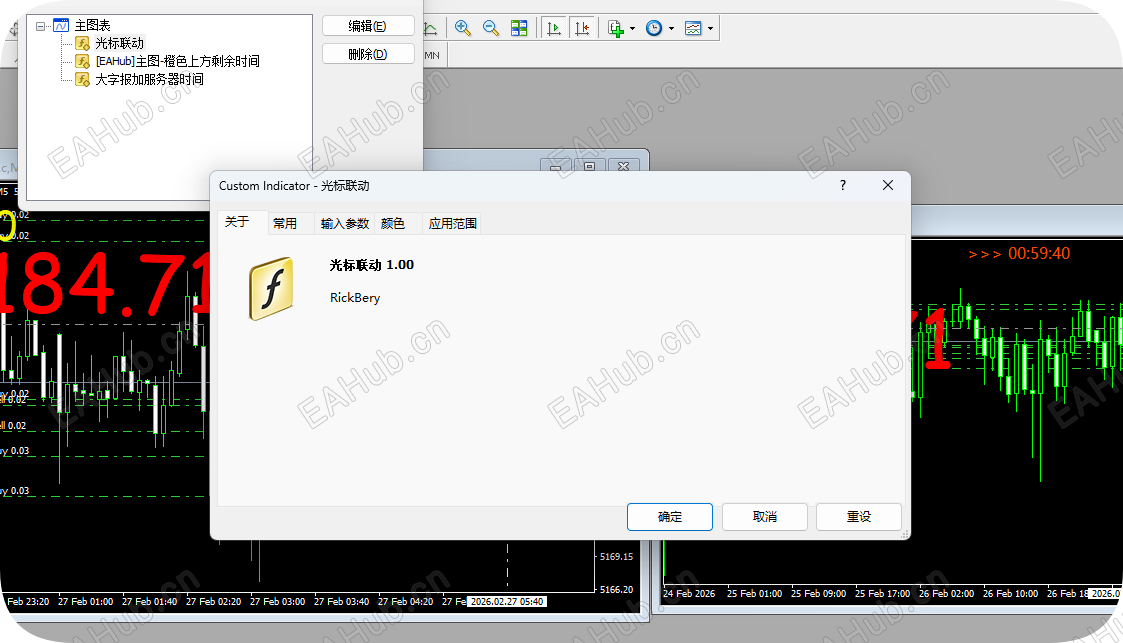The image size is (1123, 643).
Task: Open the dropdown beside the clock icon
Action: pyautogui.click(x=671, y=27)
